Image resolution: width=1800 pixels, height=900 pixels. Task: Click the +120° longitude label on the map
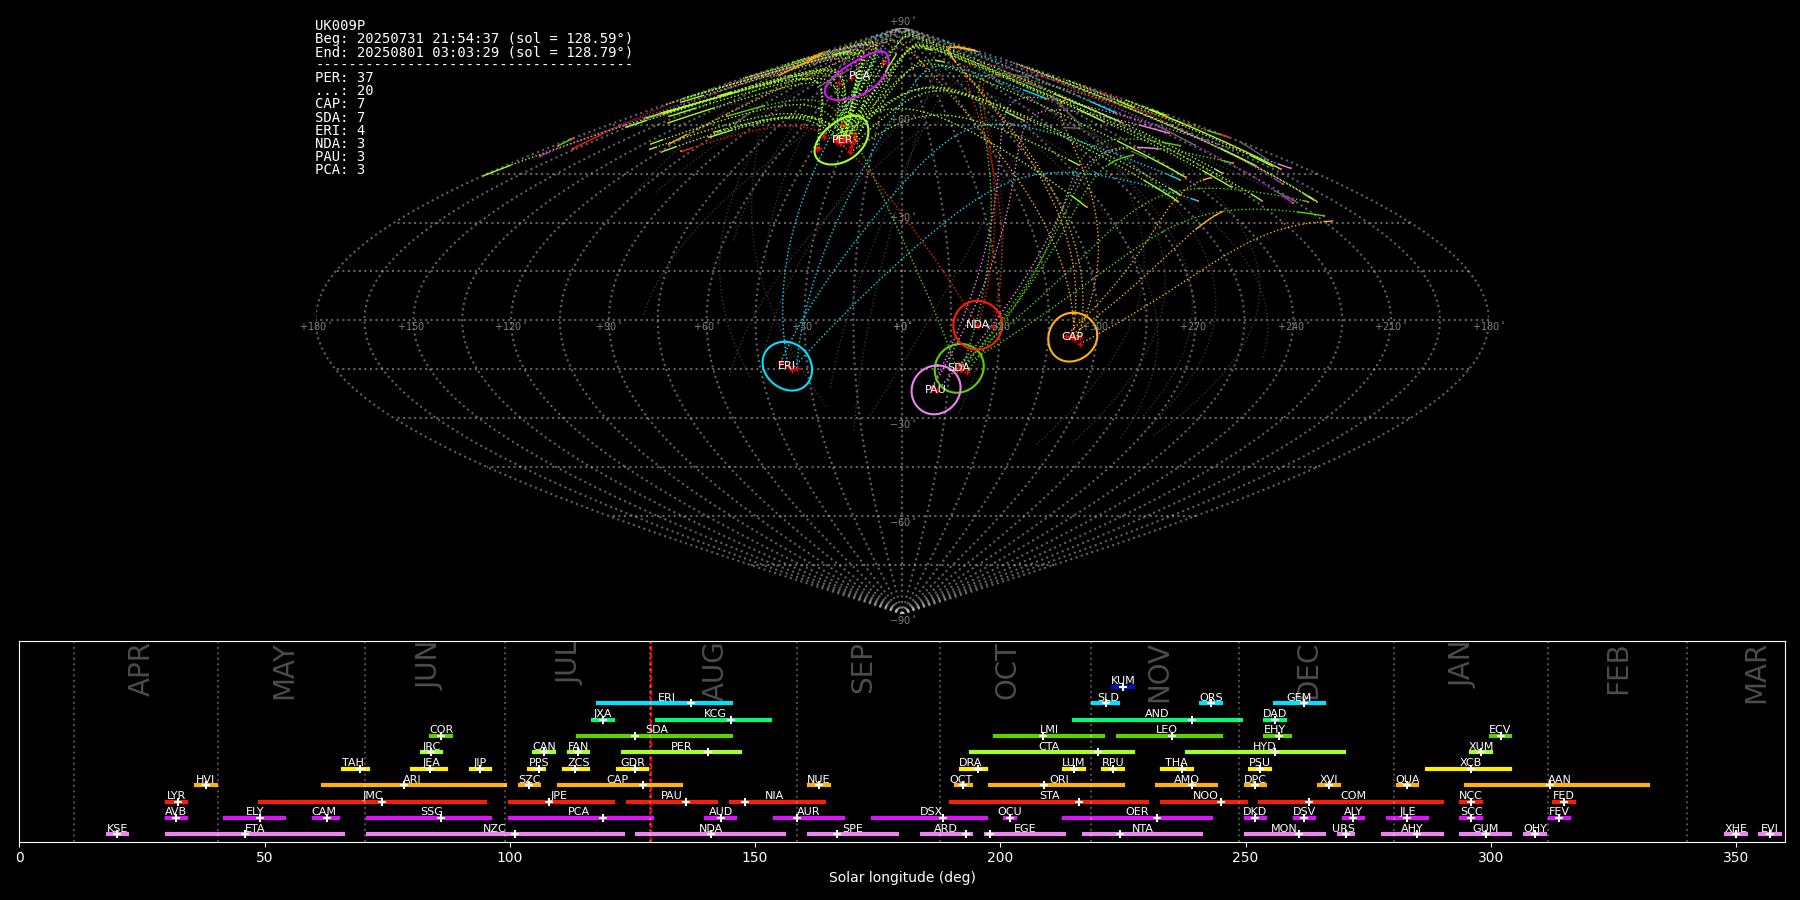[508, 327]
